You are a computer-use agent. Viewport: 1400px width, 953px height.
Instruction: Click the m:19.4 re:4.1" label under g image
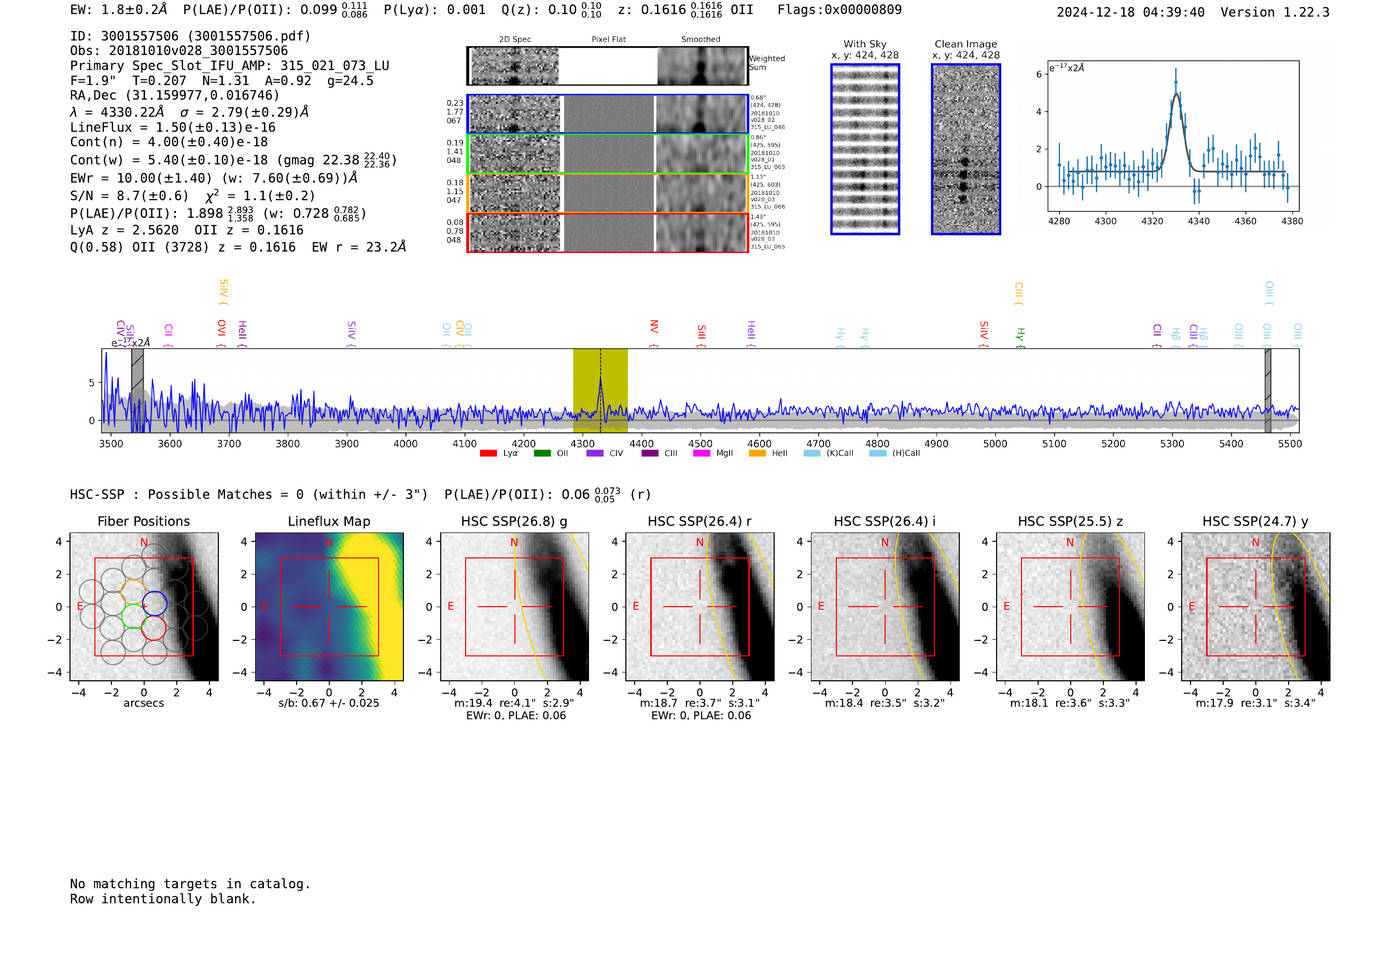pos(514,703)
